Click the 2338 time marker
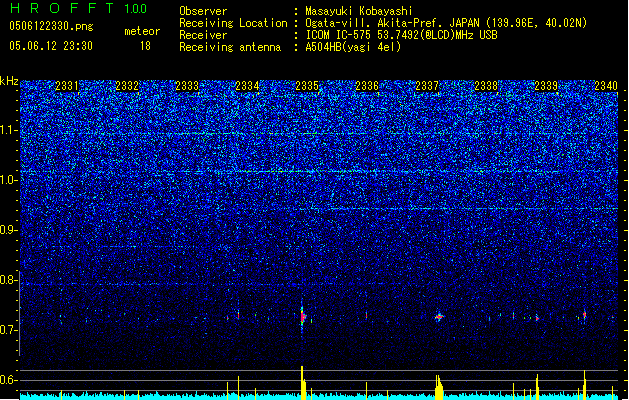The image size is (629, 400). pos(486,86)
